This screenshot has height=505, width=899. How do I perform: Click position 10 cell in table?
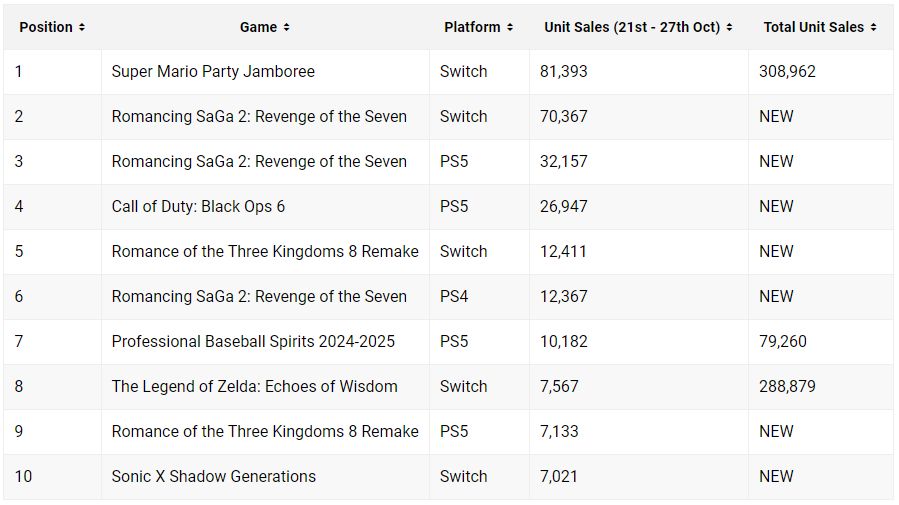(x=23, y=477)
